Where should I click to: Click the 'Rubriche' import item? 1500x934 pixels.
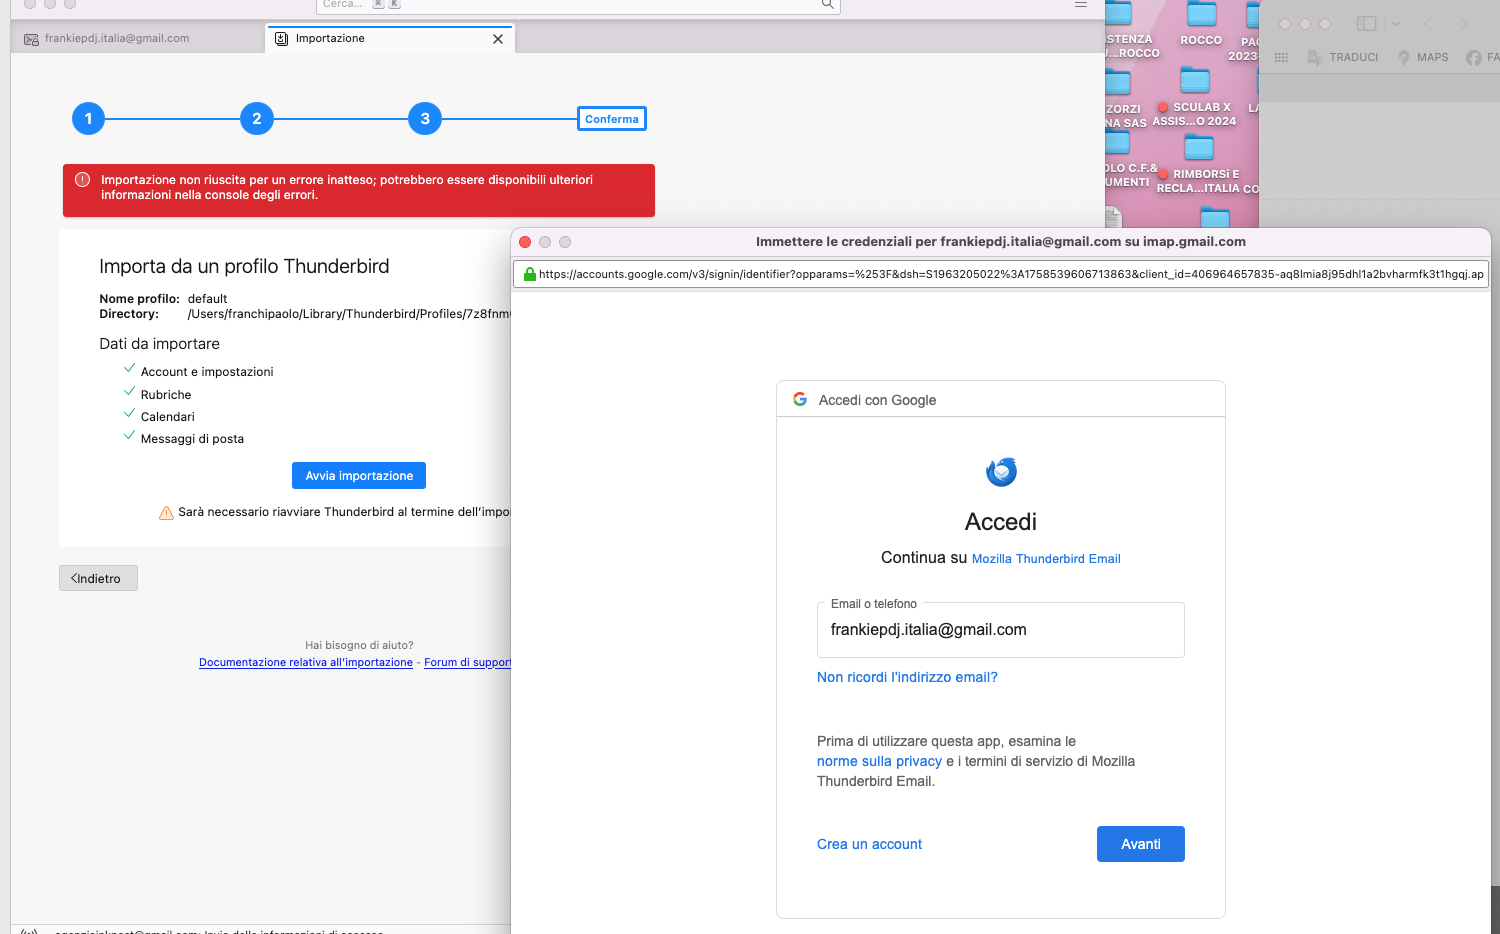(166, 395)
